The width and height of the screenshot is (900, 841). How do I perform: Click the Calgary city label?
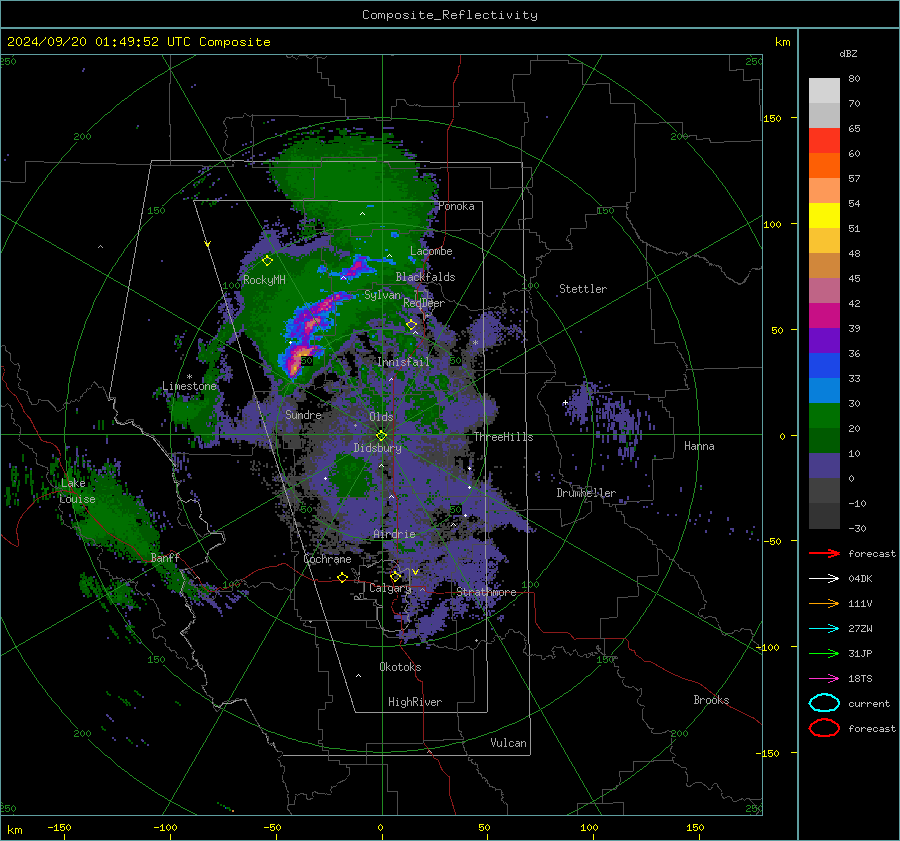pyautogui.click(x=390, y=588)
